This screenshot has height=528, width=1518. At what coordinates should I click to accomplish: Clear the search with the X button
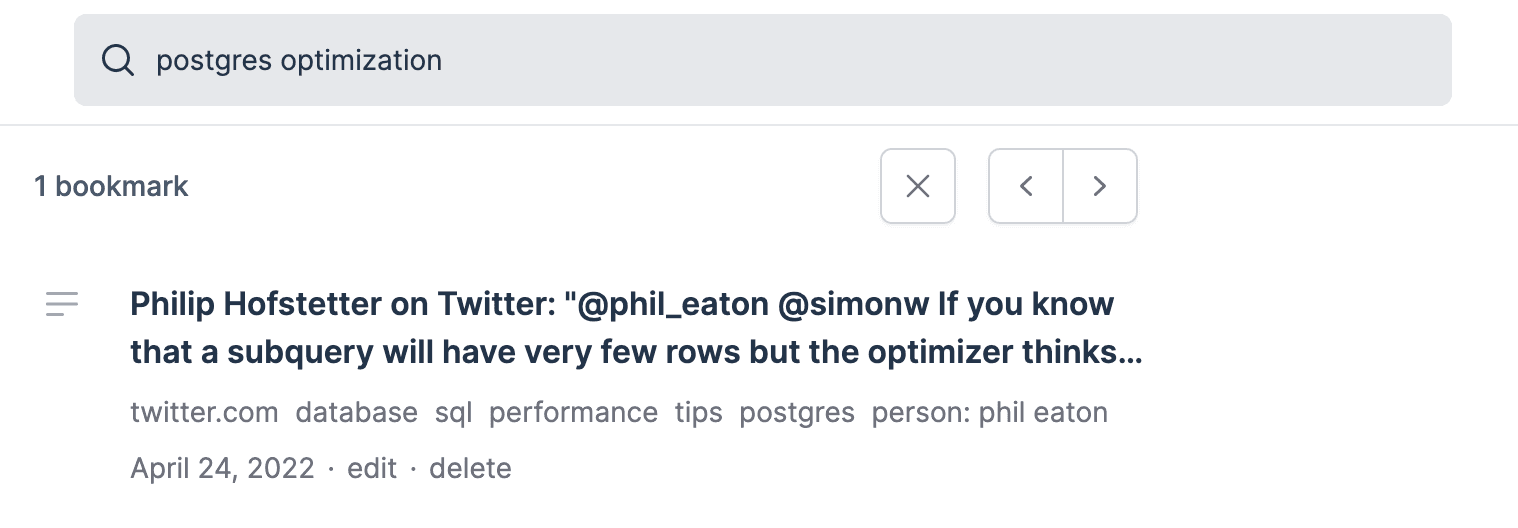pos(917,186)
